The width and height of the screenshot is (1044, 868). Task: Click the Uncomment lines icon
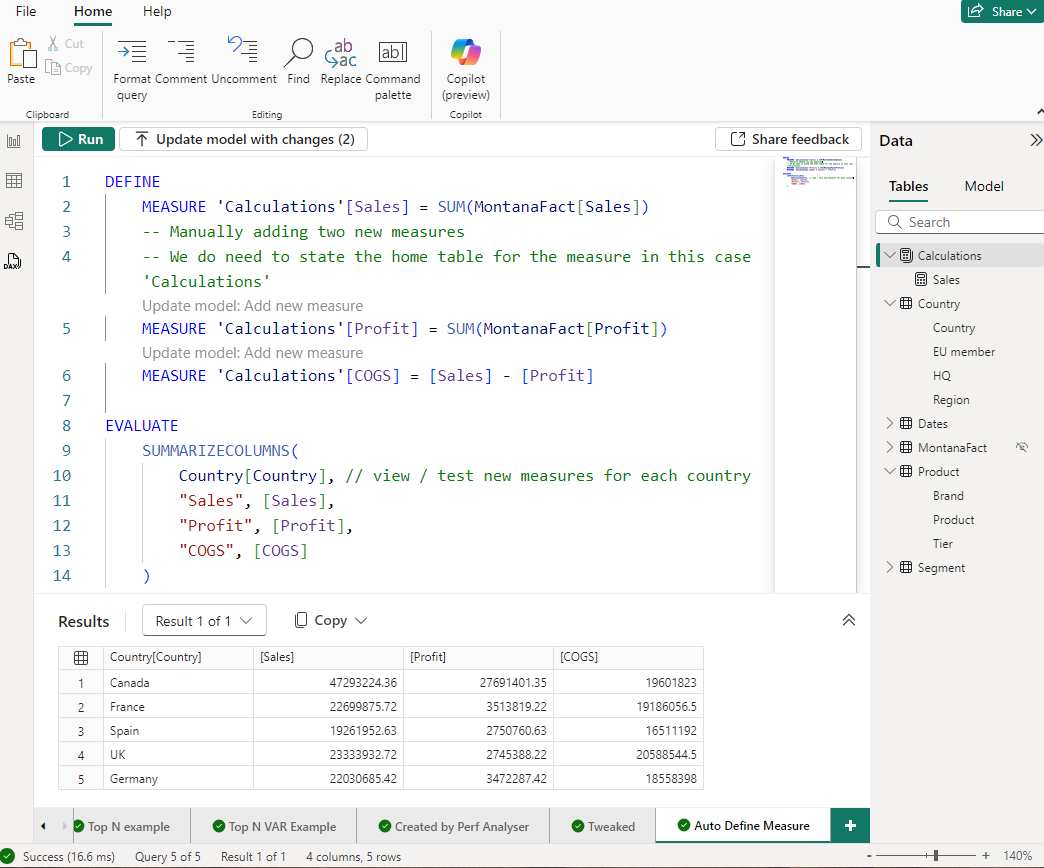[243, 51]
